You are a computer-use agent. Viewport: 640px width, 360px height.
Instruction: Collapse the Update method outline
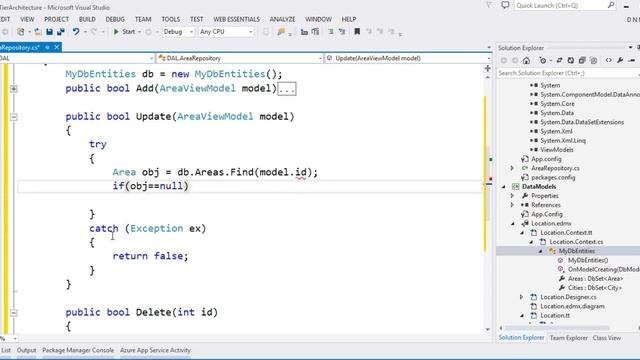(13, 117)
